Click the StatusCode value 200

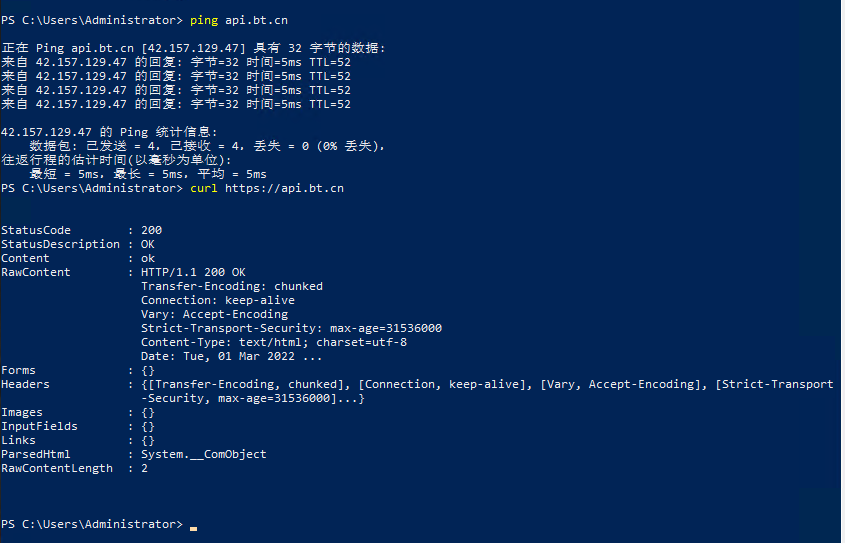click(151, 230)
